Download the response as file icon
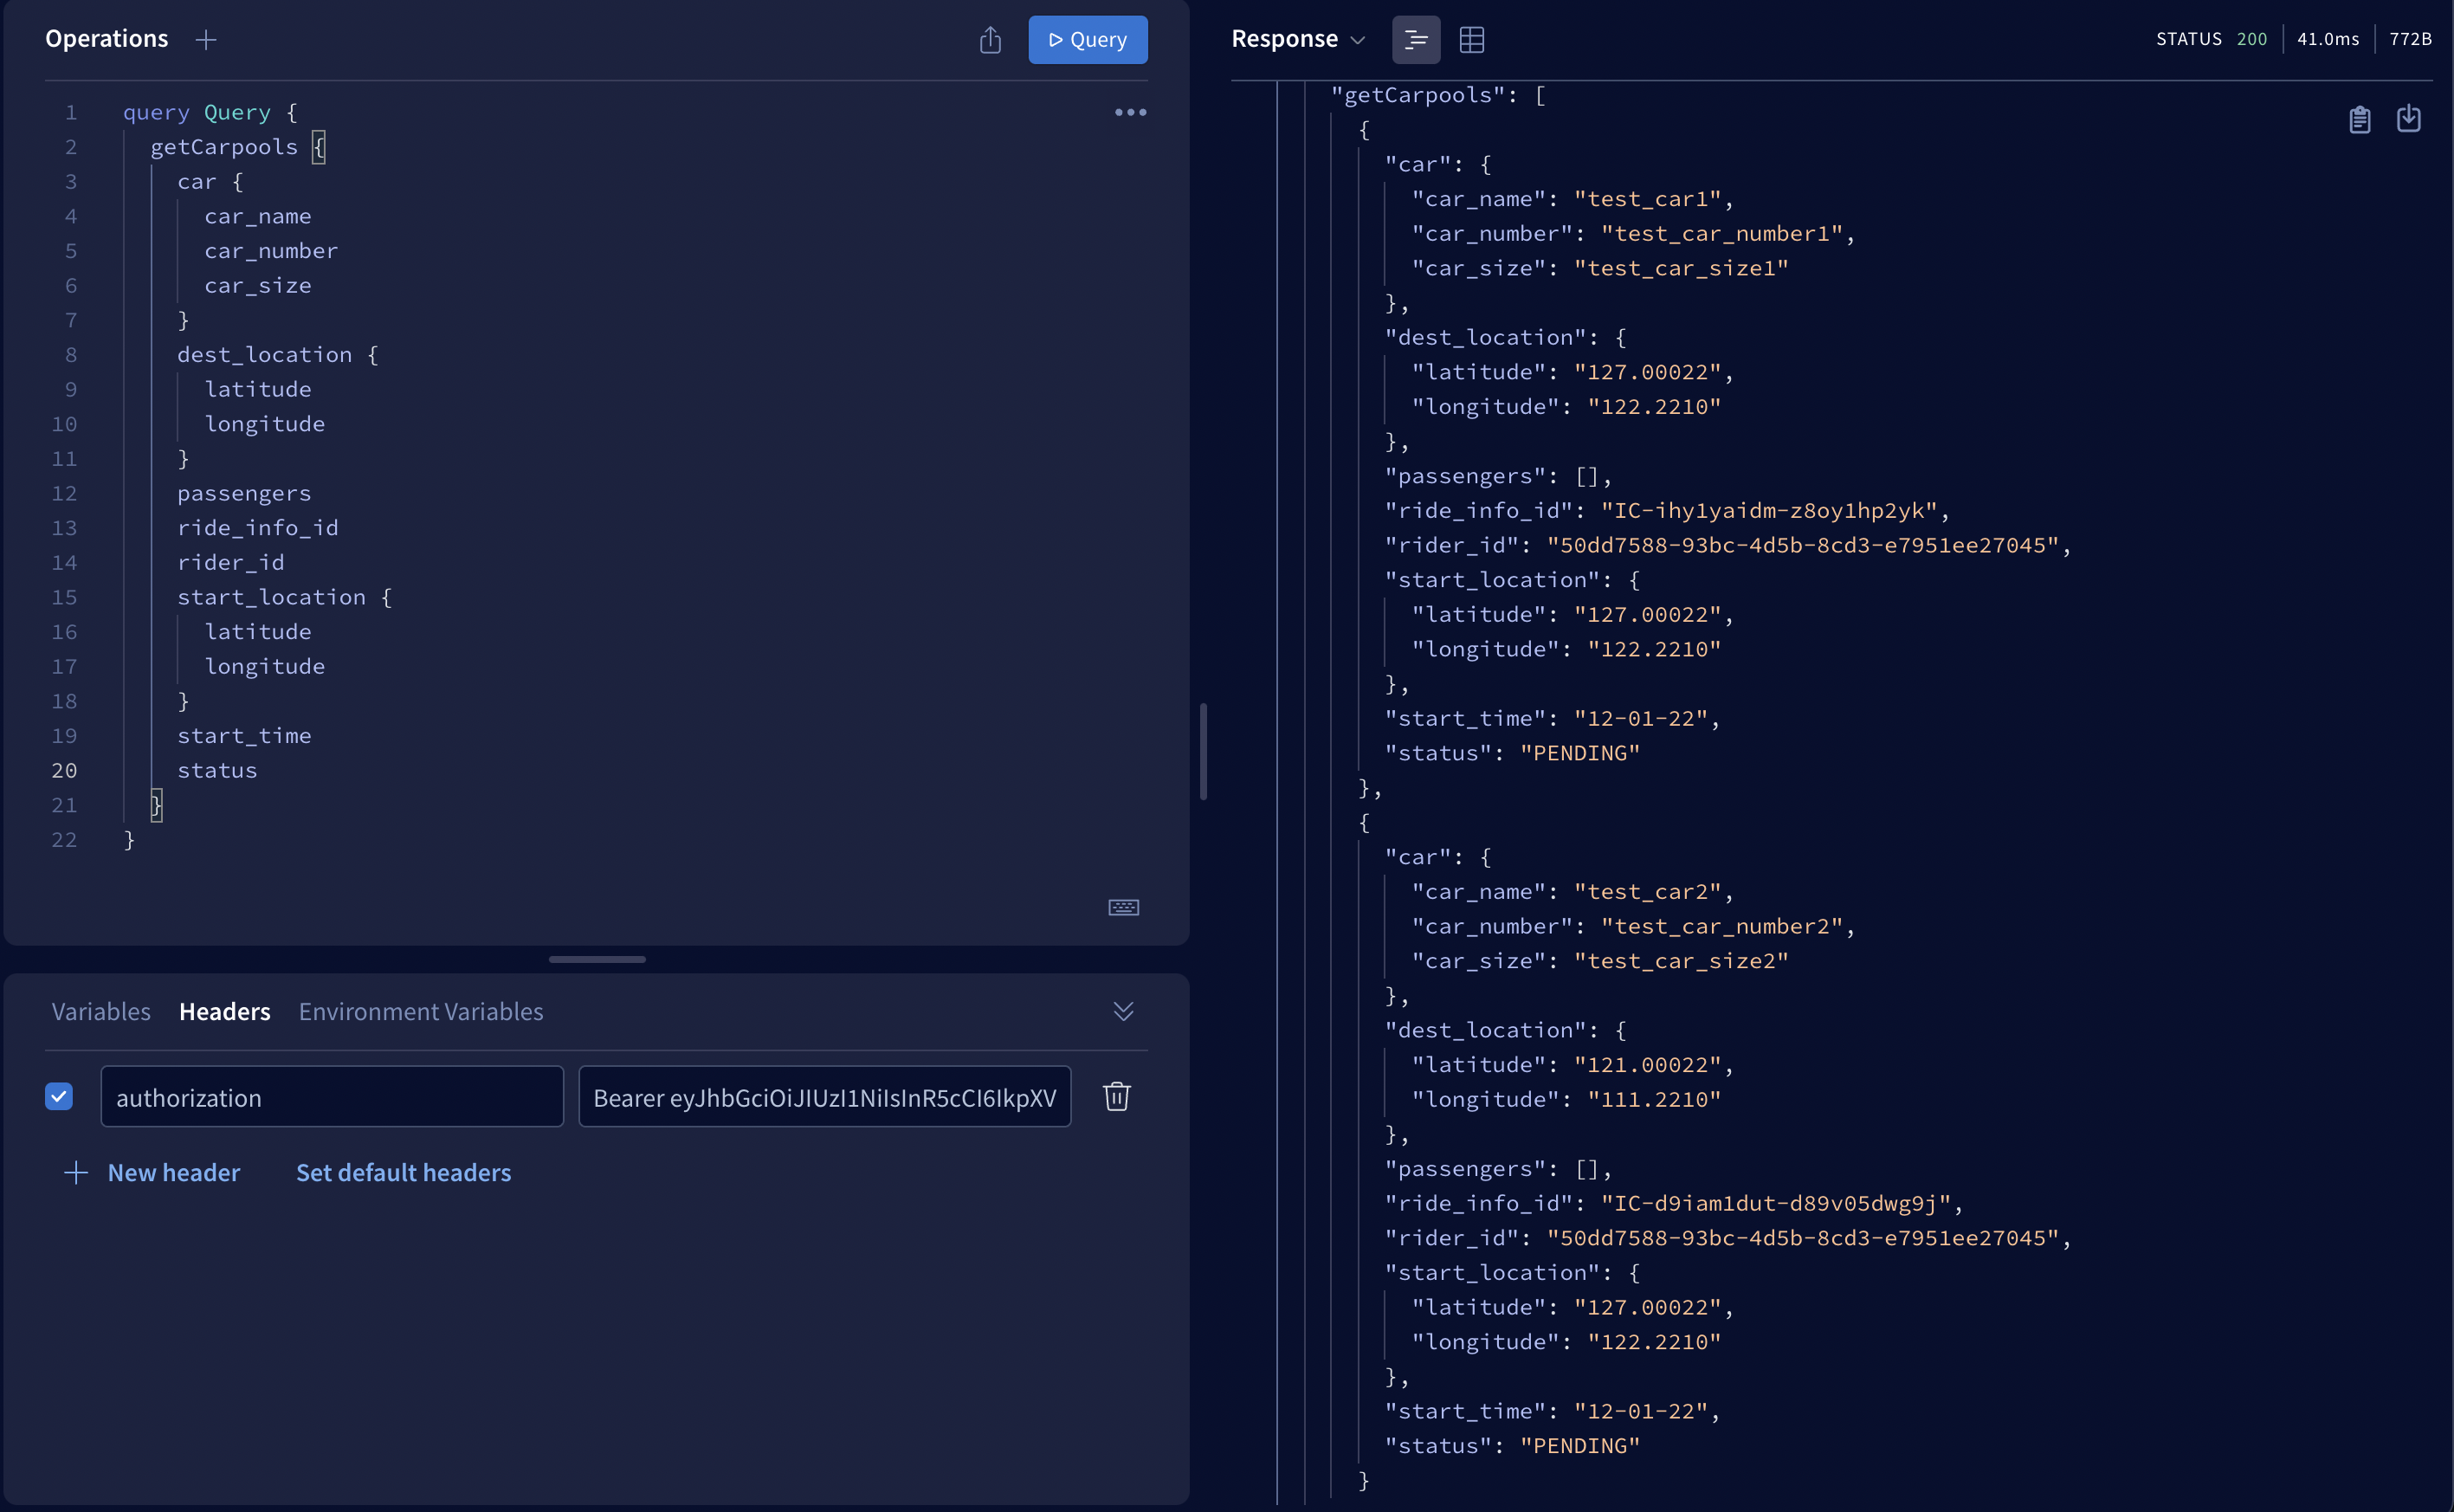 2408,119
